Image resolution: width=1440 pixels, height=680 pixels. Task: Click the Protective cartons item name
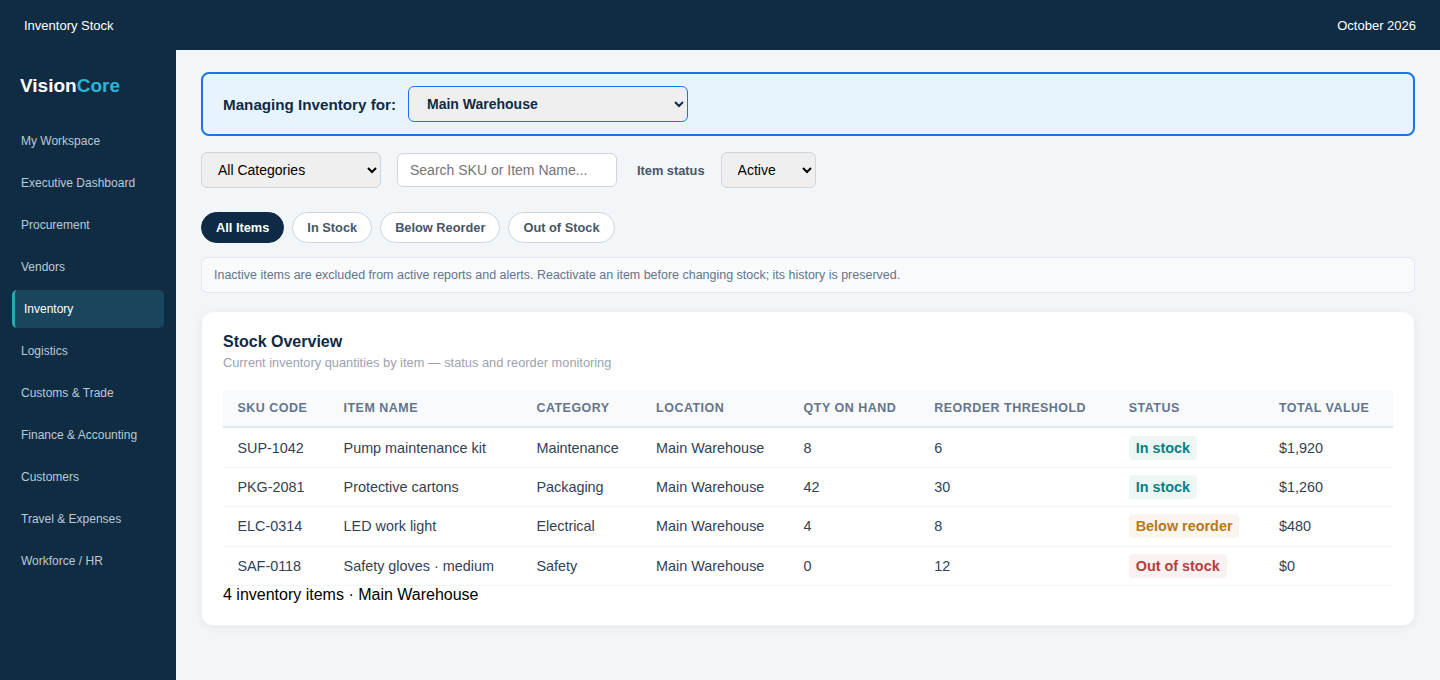click(401, 487)
